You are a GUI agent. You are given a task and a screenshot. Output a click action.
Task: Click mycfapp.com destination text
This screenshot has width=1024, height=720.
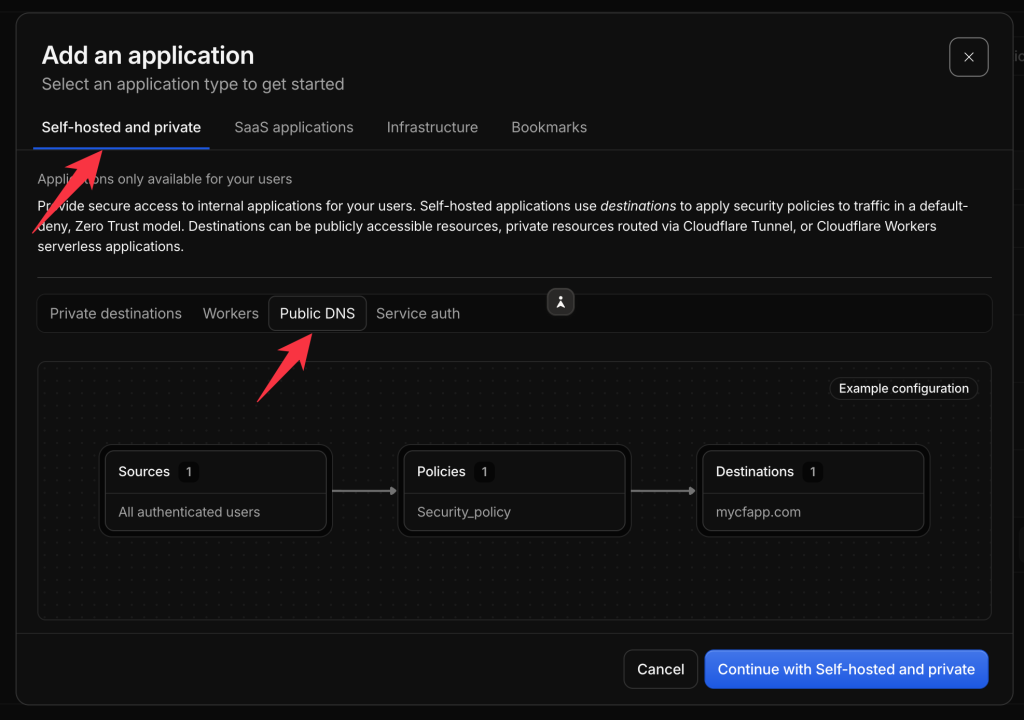(x=758, y=512)
